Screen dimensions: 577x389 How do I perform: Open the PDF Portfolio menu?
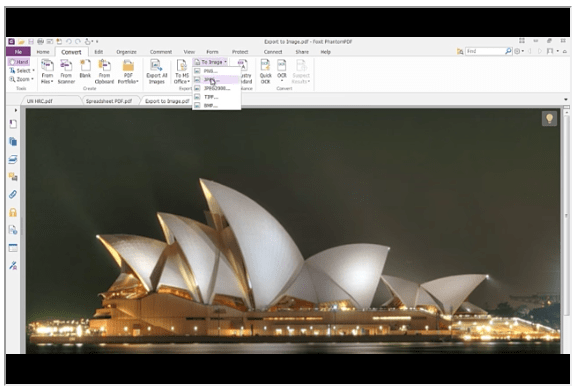pyautogui.click(x=128, y=71)
